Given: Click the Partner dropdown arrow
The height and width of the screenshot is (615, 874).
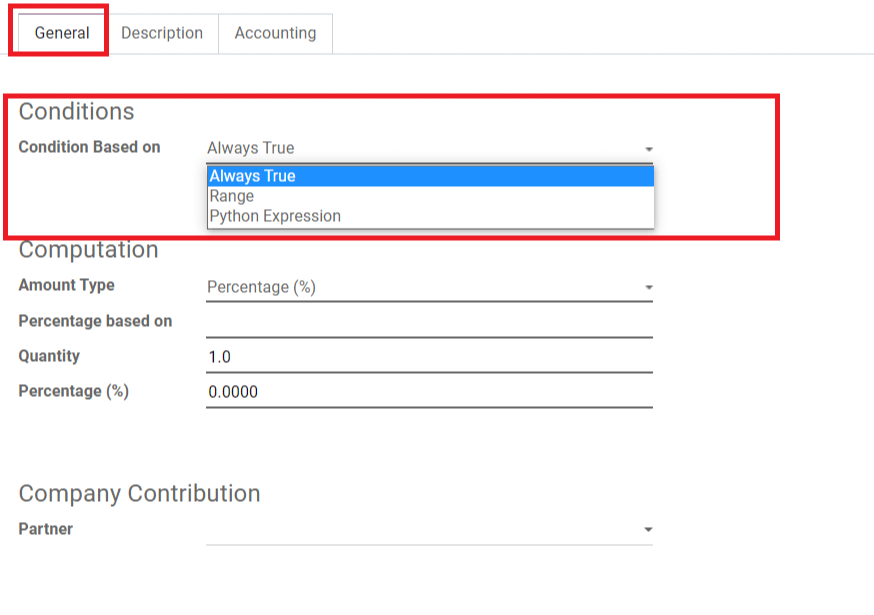Looking at the screenshot, I should (648, 529).
